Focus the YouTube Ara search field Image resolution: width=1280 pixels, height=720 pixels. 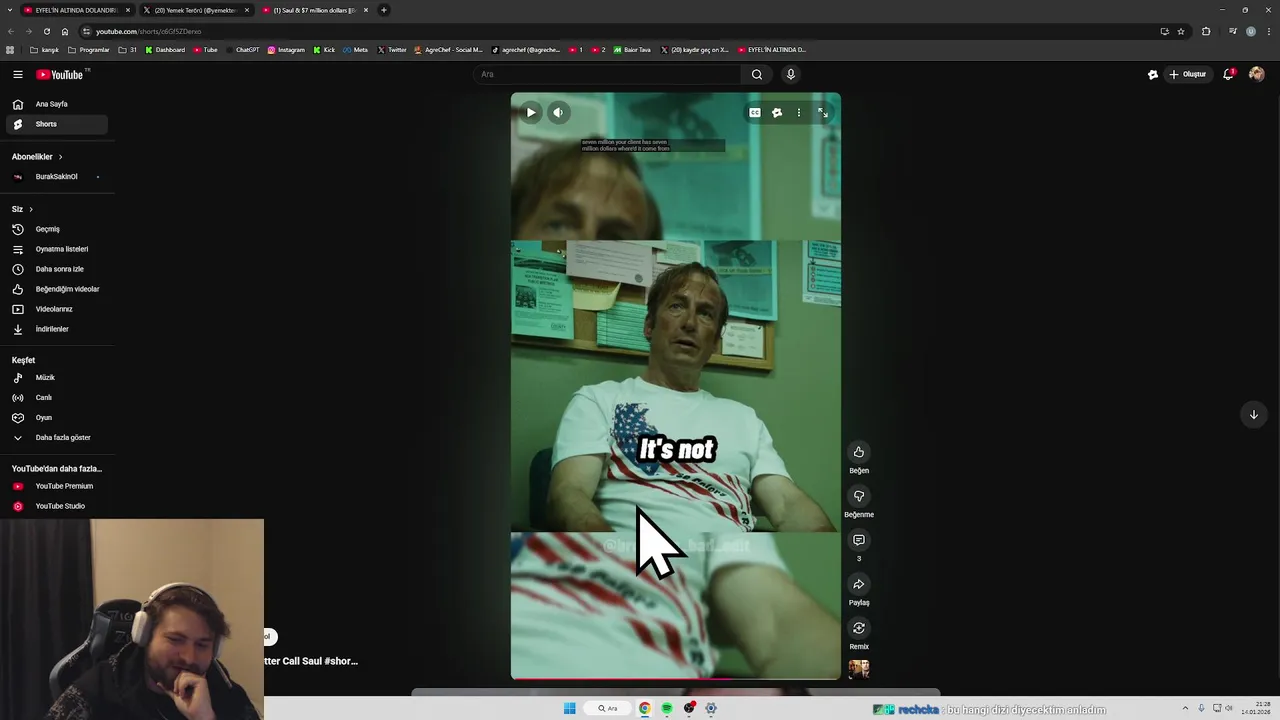click(x=608, y=74)
